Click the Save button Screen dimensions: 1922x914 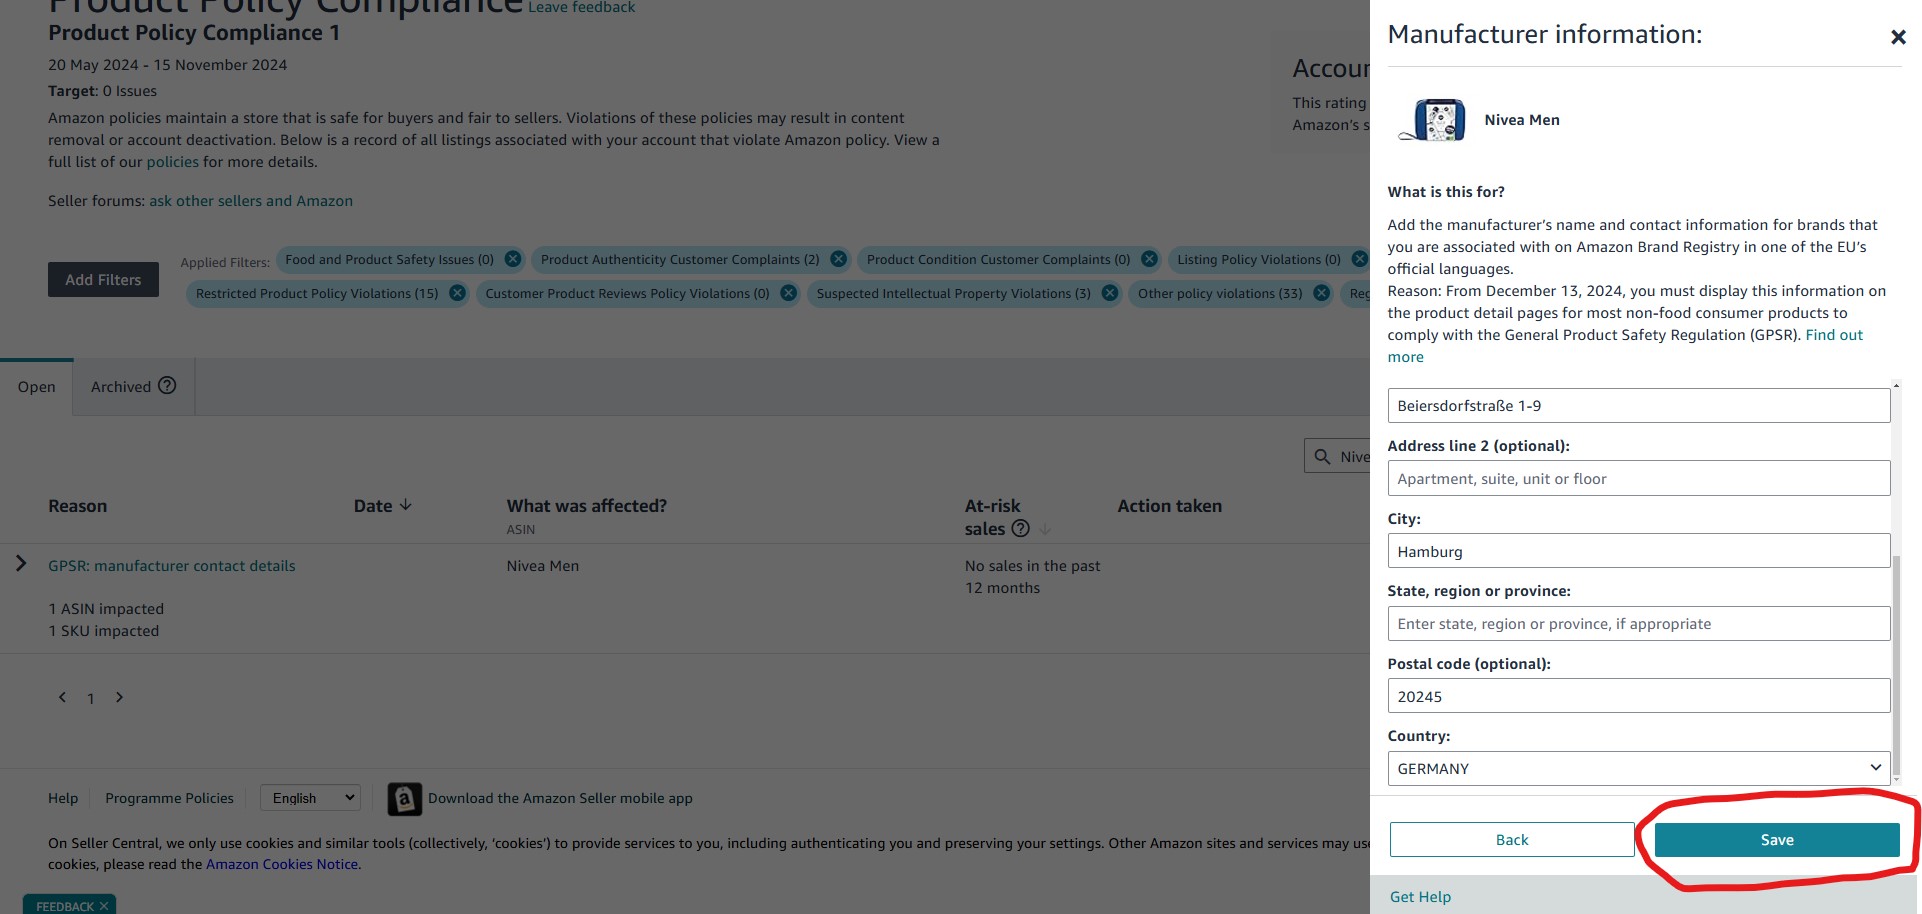tap(1777, 840)
